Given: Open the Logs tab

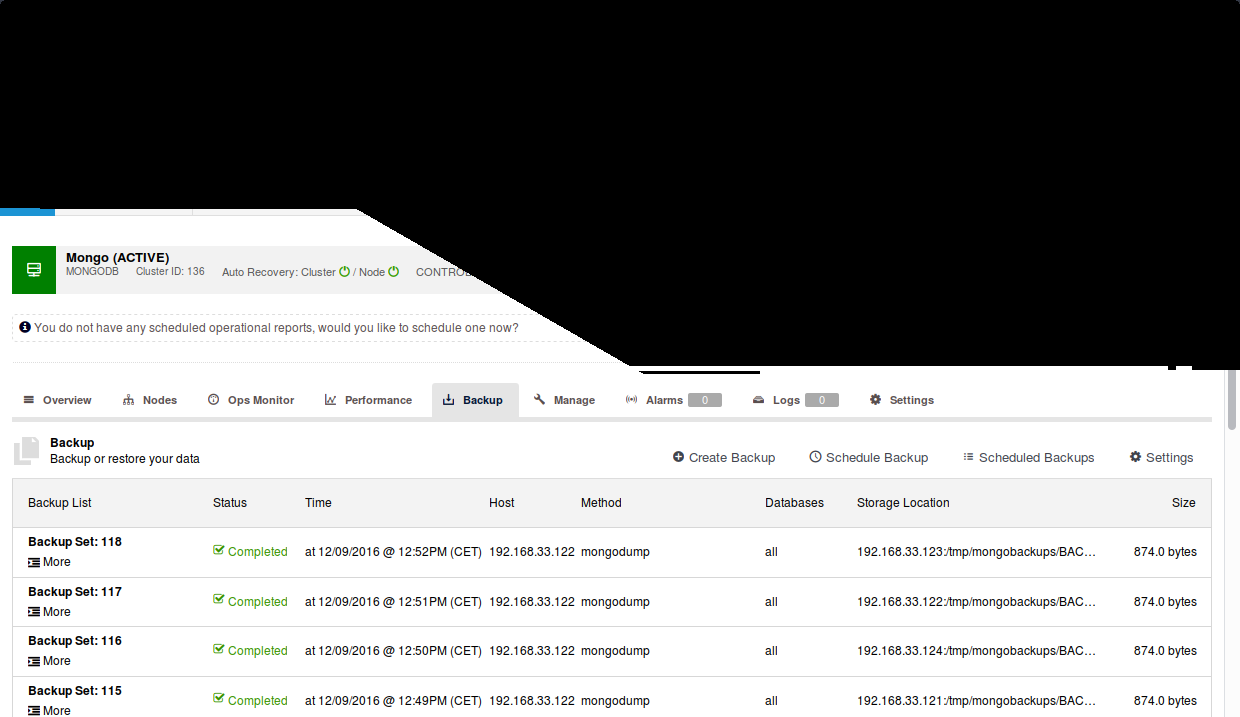Looking at the screenshot, I should click(795, 400).
